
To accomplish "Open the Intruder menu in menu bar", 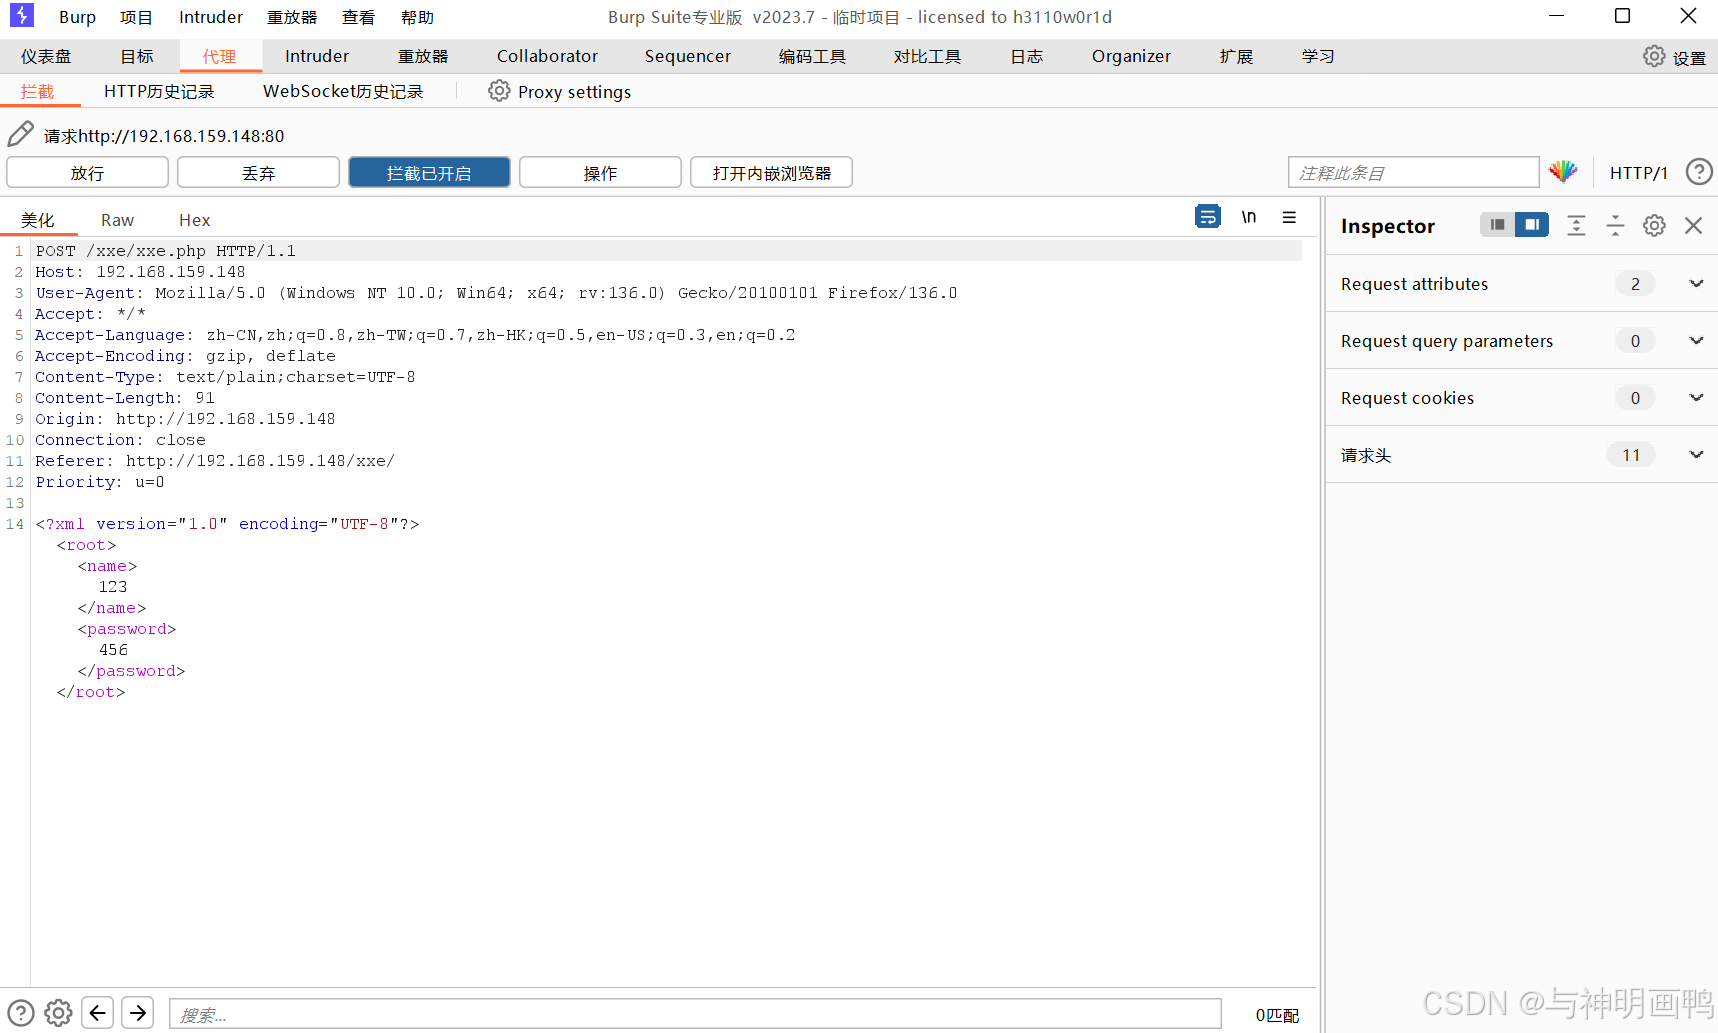I will [x=211, y=17].
